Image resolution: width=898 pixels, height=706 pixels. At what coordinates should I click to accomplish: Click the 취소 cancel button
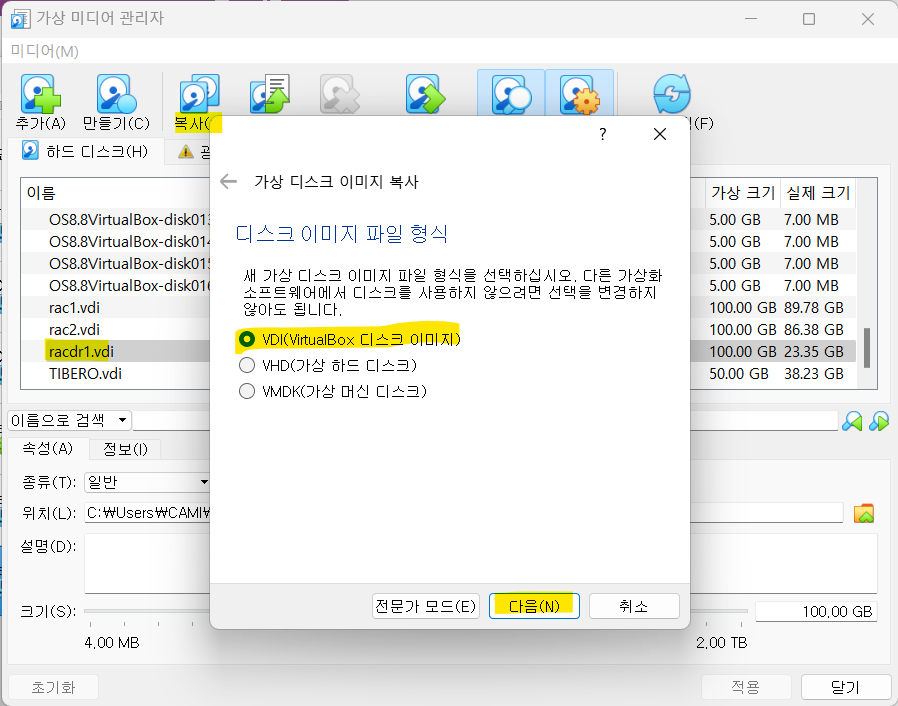point(634,606)
